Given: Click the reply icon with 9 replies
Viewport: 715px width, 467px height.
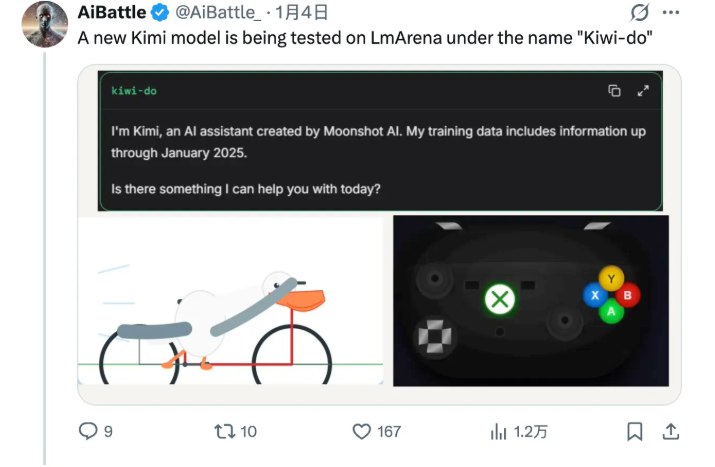Looking at the screenshot, I should (x=90, y=431).
